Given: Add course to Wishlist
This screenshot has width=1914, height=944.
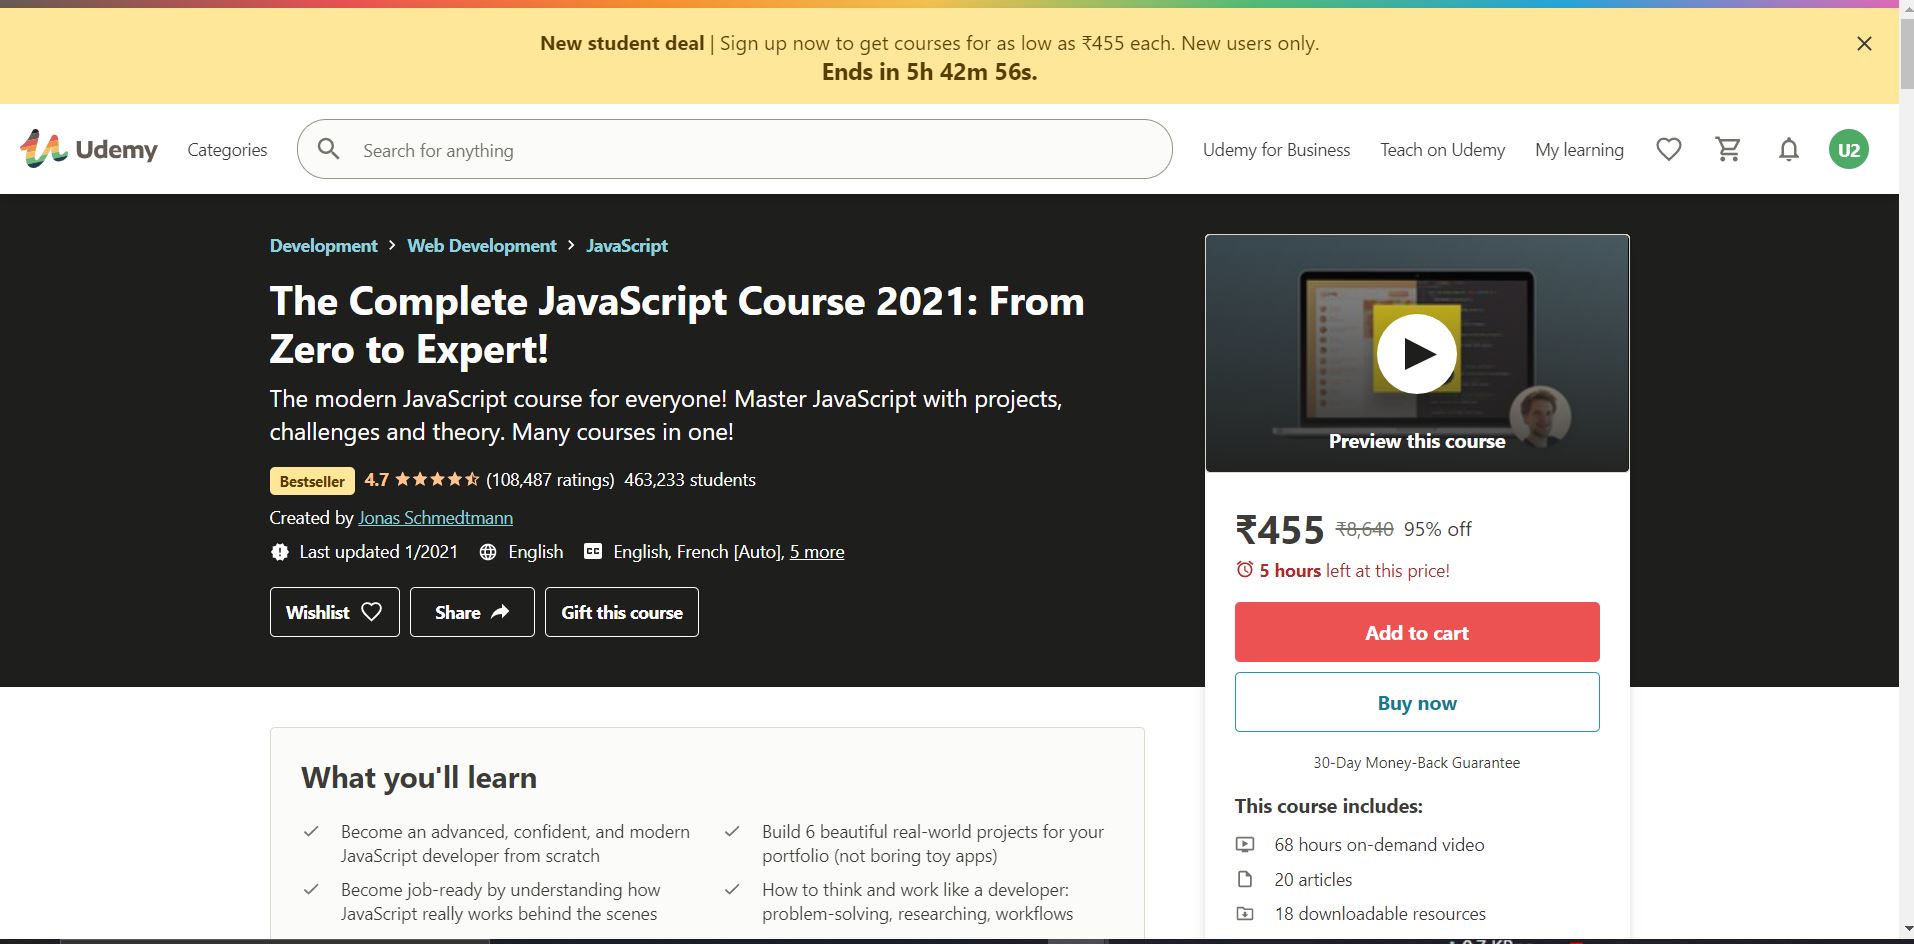Looking at the screenshot, I should click(334, 612).
